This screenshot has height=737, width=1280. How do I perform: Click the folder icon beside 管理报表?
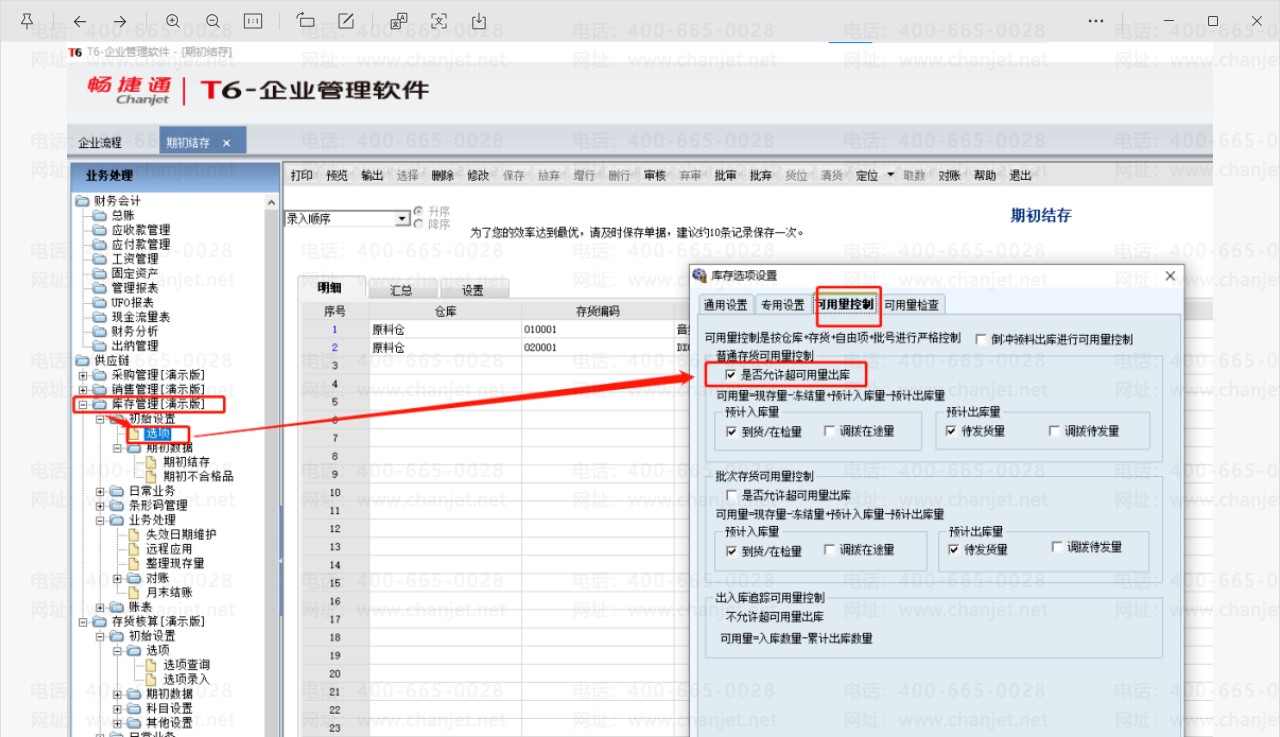99,288
